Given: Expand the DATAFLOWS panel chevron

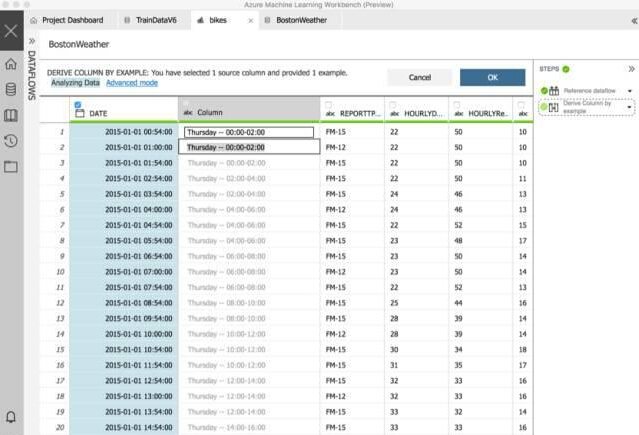Looking at the screenshot, I should pyautogui.click(x=31, y=42).
